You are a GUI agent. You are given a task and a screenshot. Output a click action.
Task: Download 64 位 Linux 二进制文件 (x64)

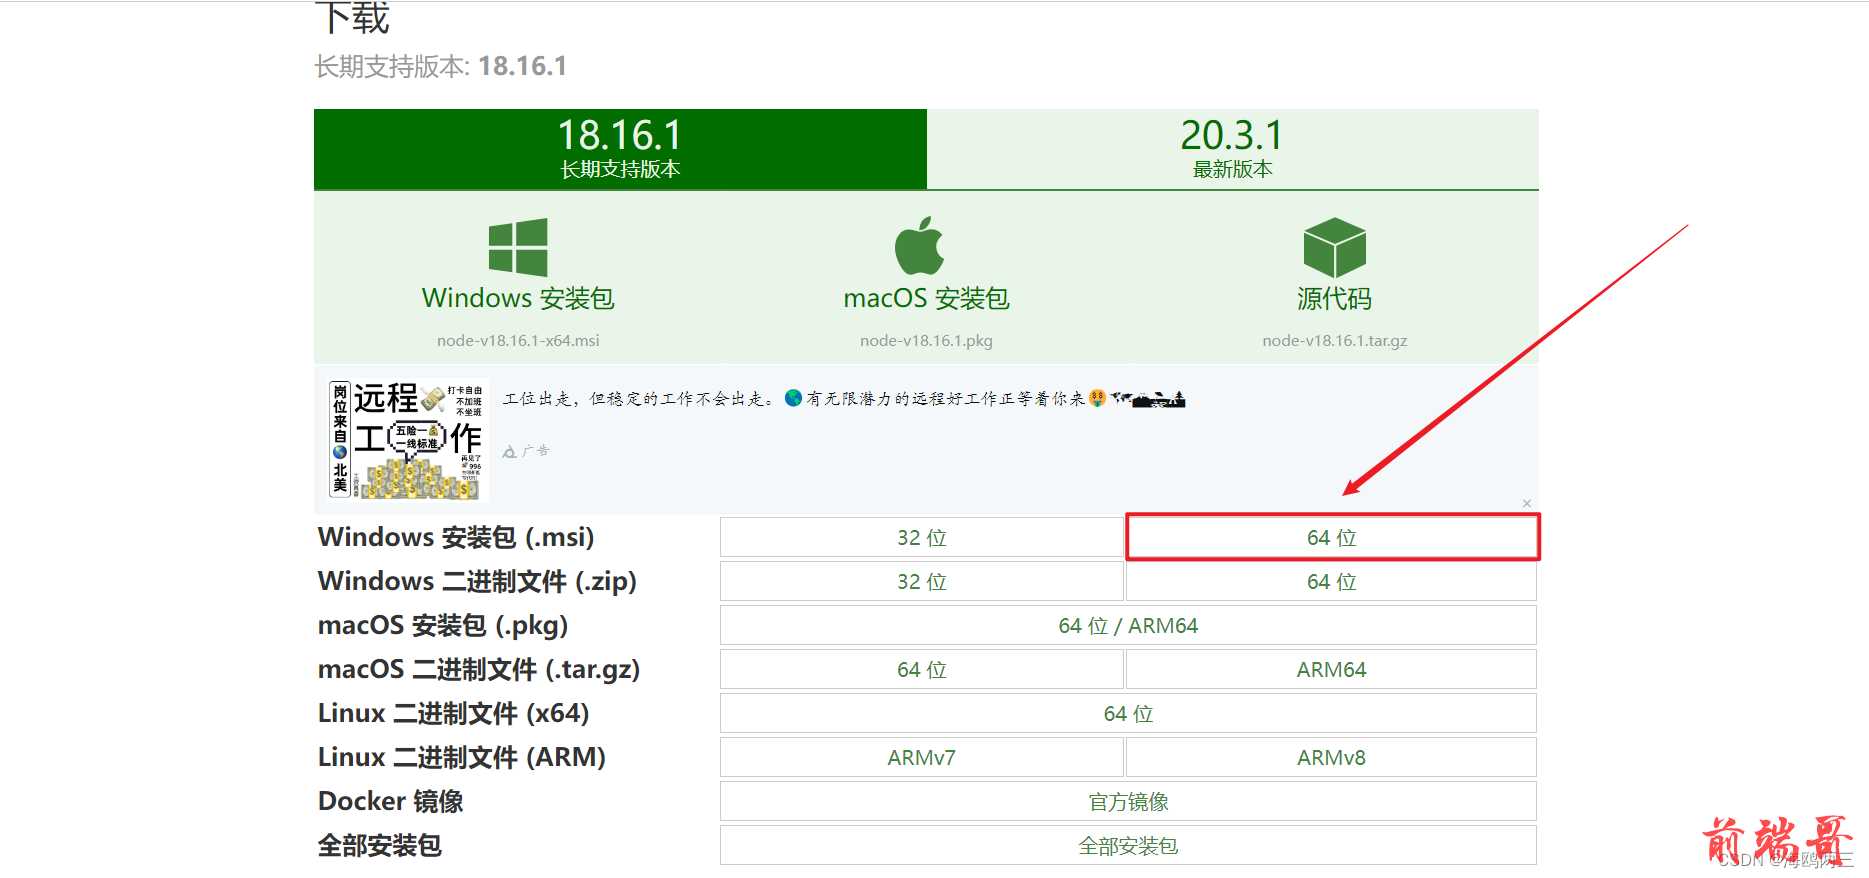(x=1128, y=713)
